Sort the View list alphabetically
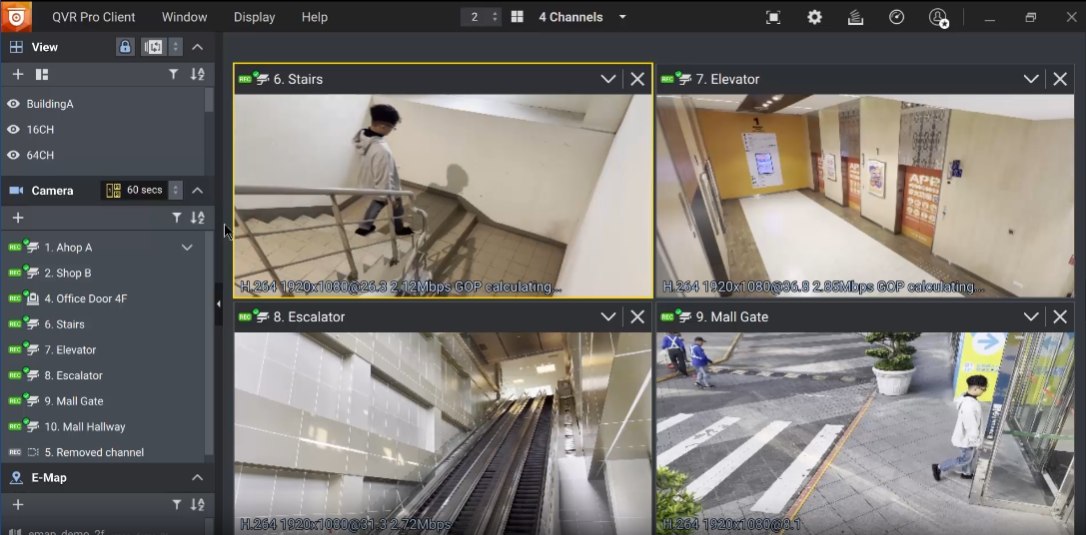This screenshot has height=535, width=1086. click(x=197, y=74)
